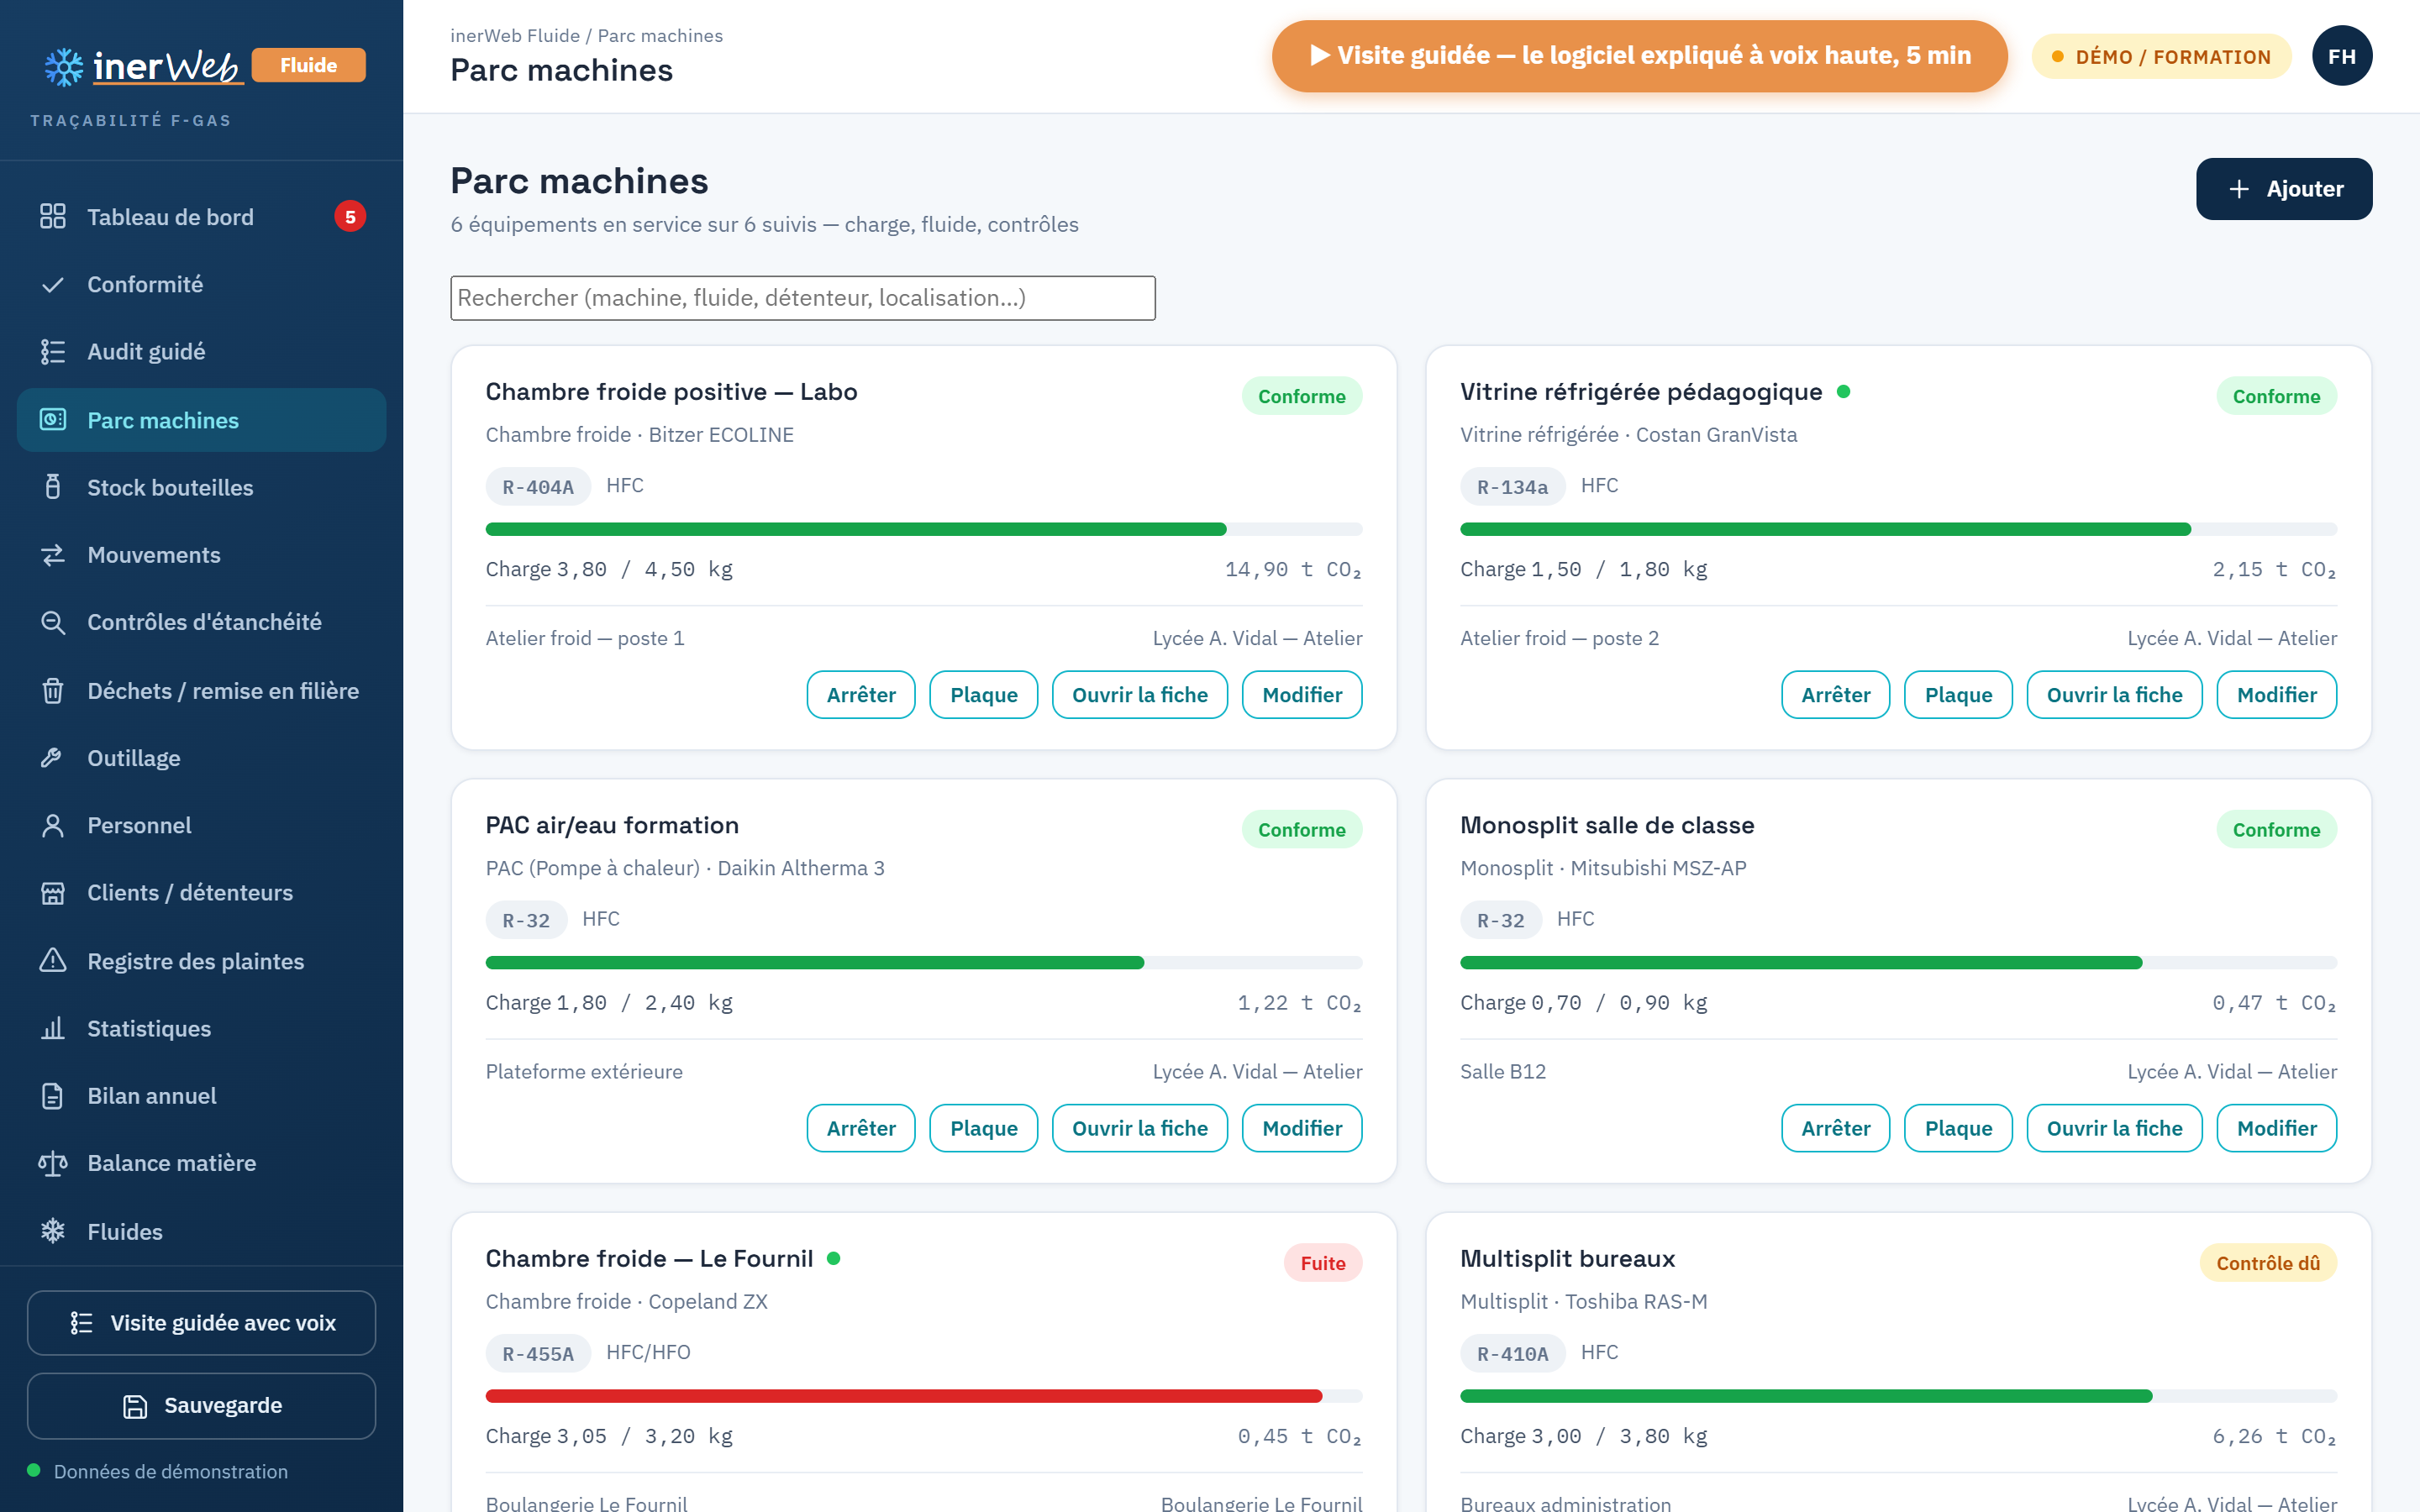Open the fiche for Vitrine réfrigérée pédagogique
This screenshot has width=2420, height=1512.
[2114, 695]
